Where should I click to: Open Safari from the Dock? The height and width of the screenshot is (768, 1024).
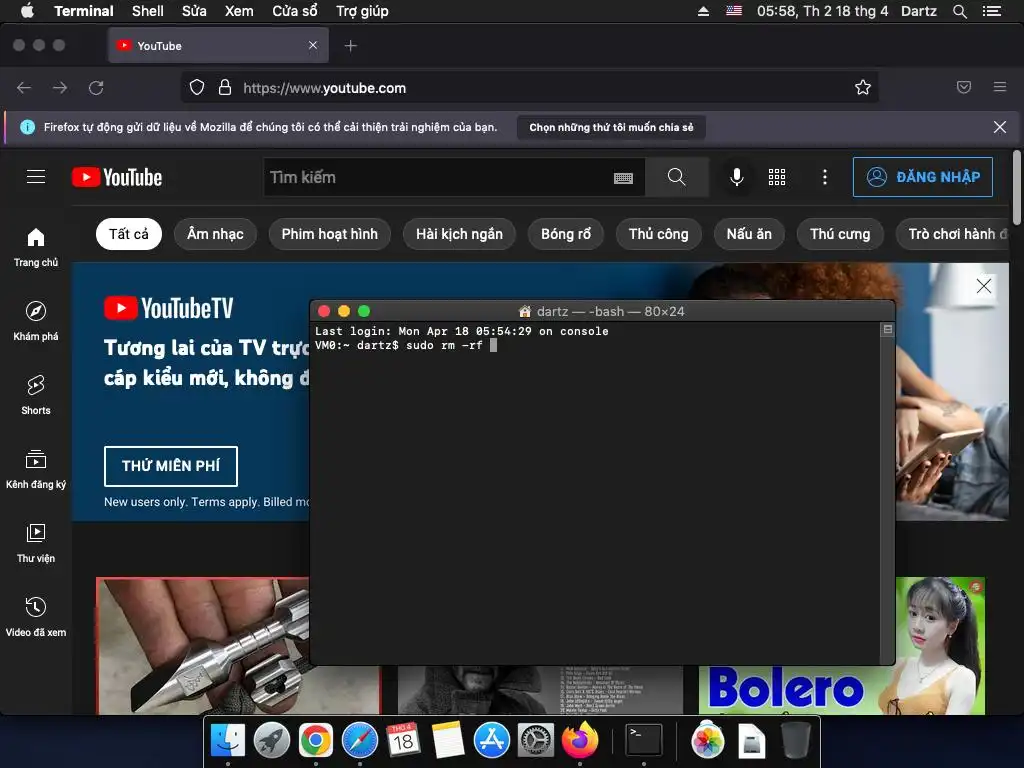point(360,741)
